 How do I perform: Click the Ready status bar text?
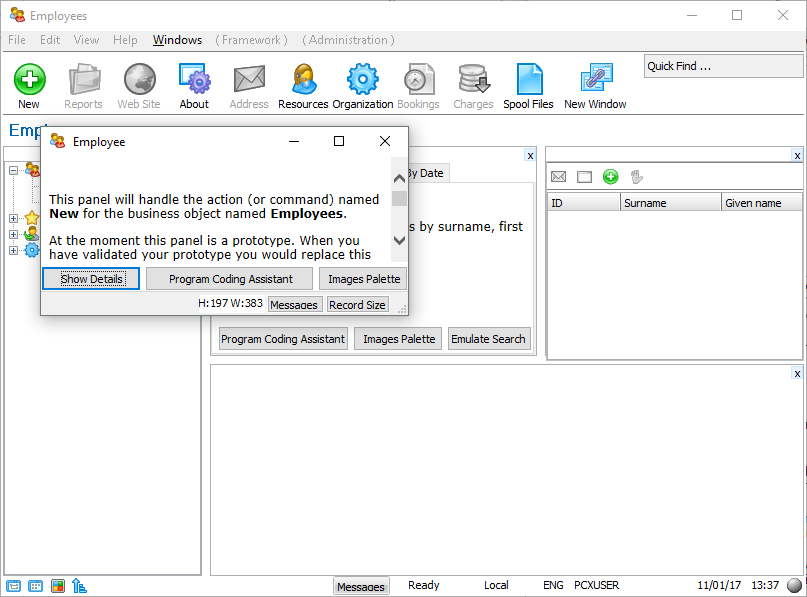(x=424, y=585)
